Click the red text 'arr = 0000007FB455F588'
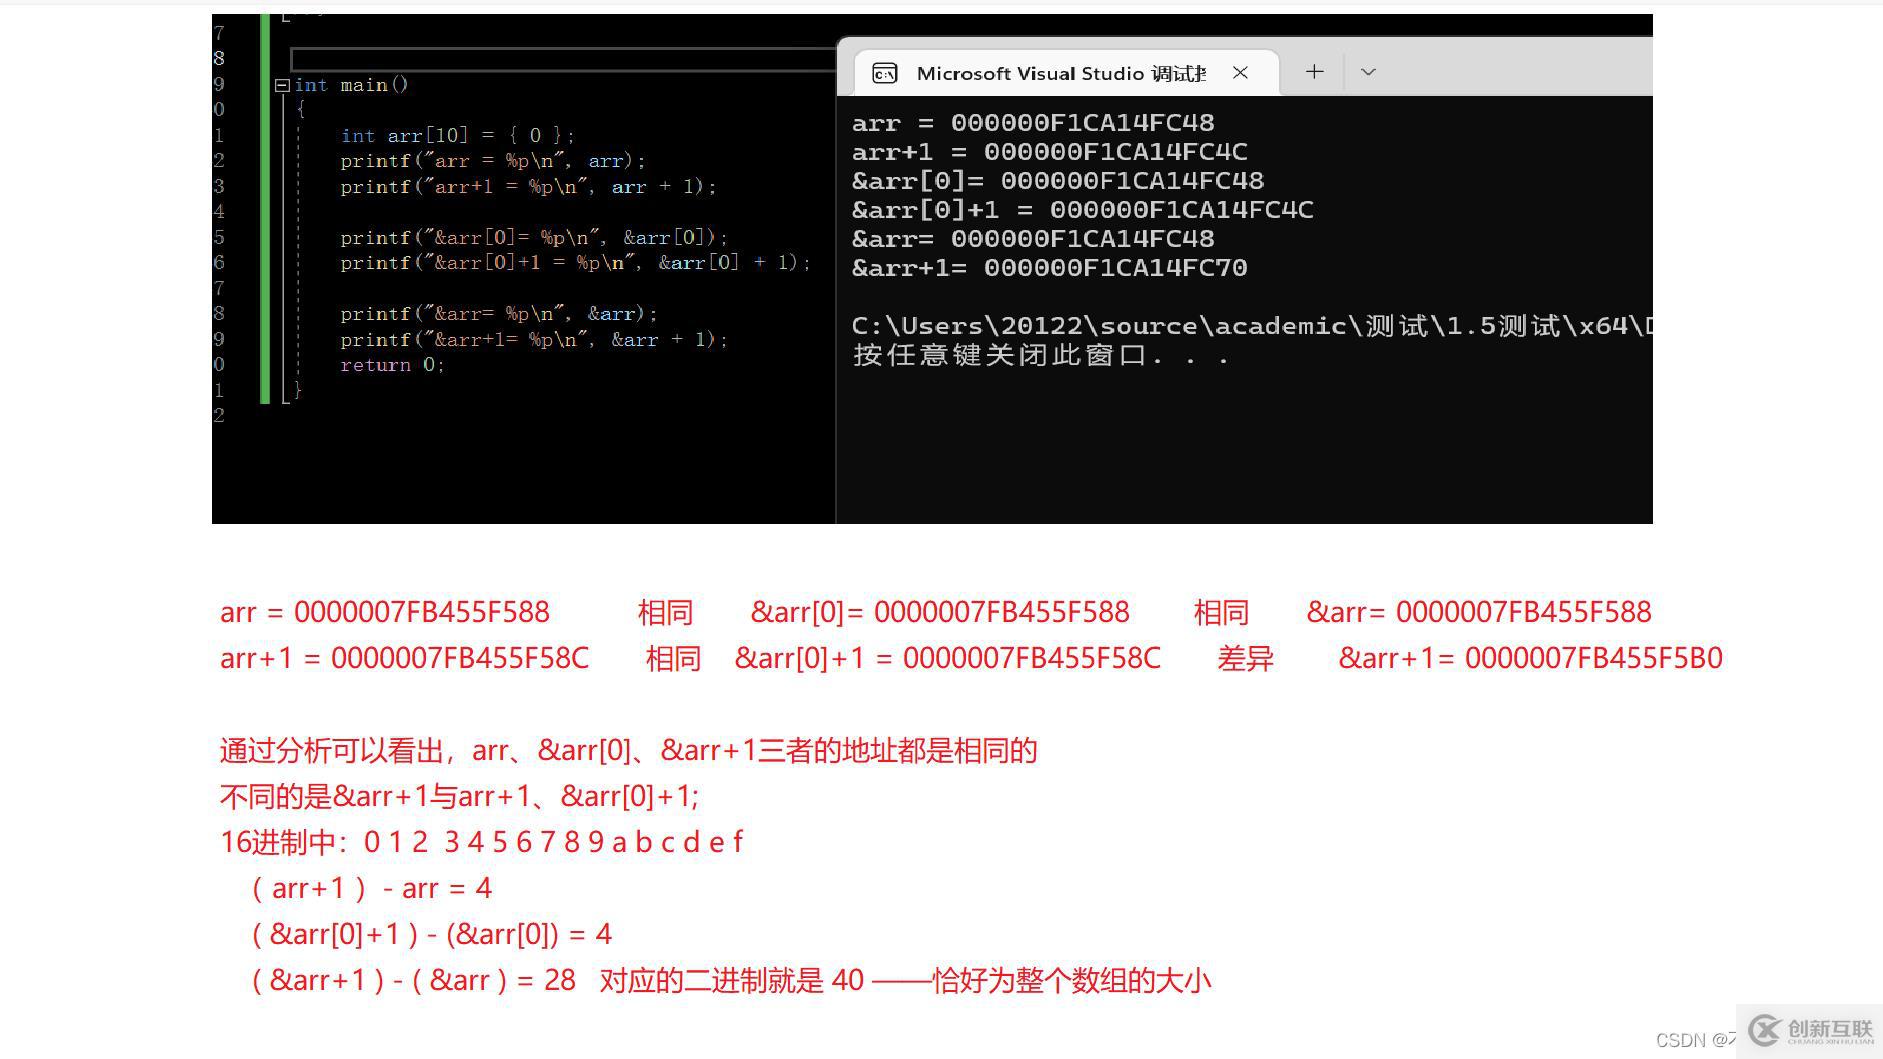 [385, 612]
